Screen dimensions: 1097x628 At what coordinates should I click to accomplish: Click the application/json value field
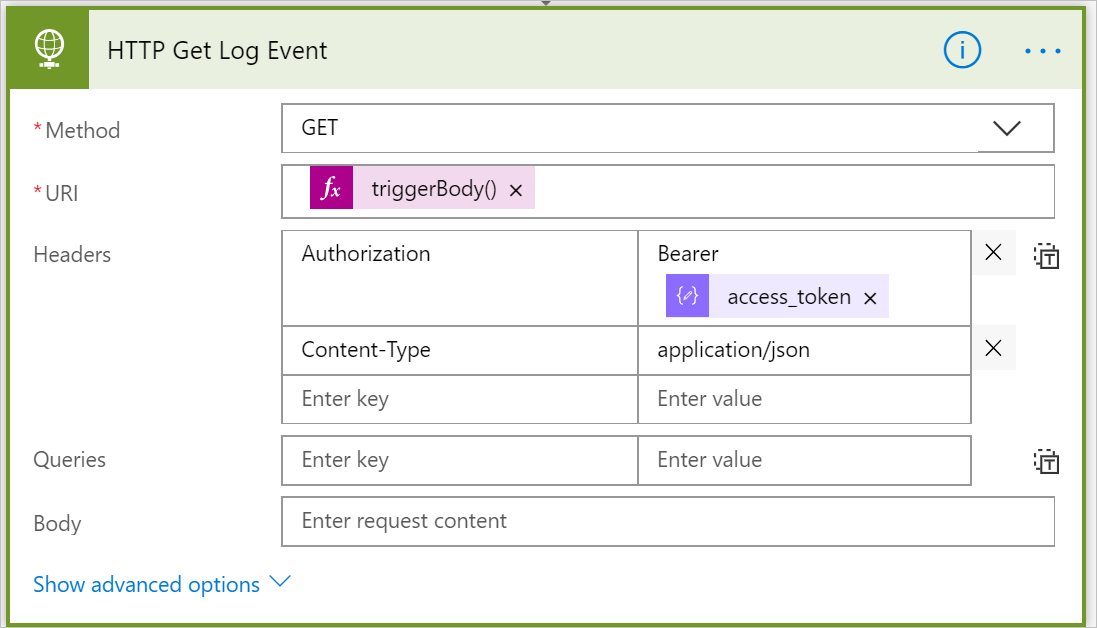pyautogui.click(x=803, y=350)
